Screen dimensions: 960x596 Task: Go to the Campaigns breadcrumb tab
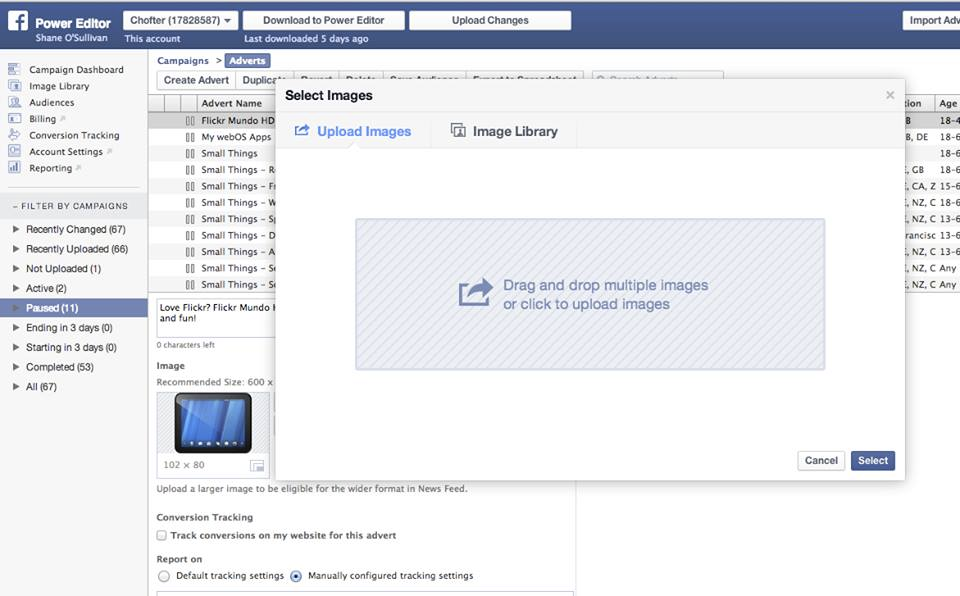pyautogui.click(x=183, y=61)
